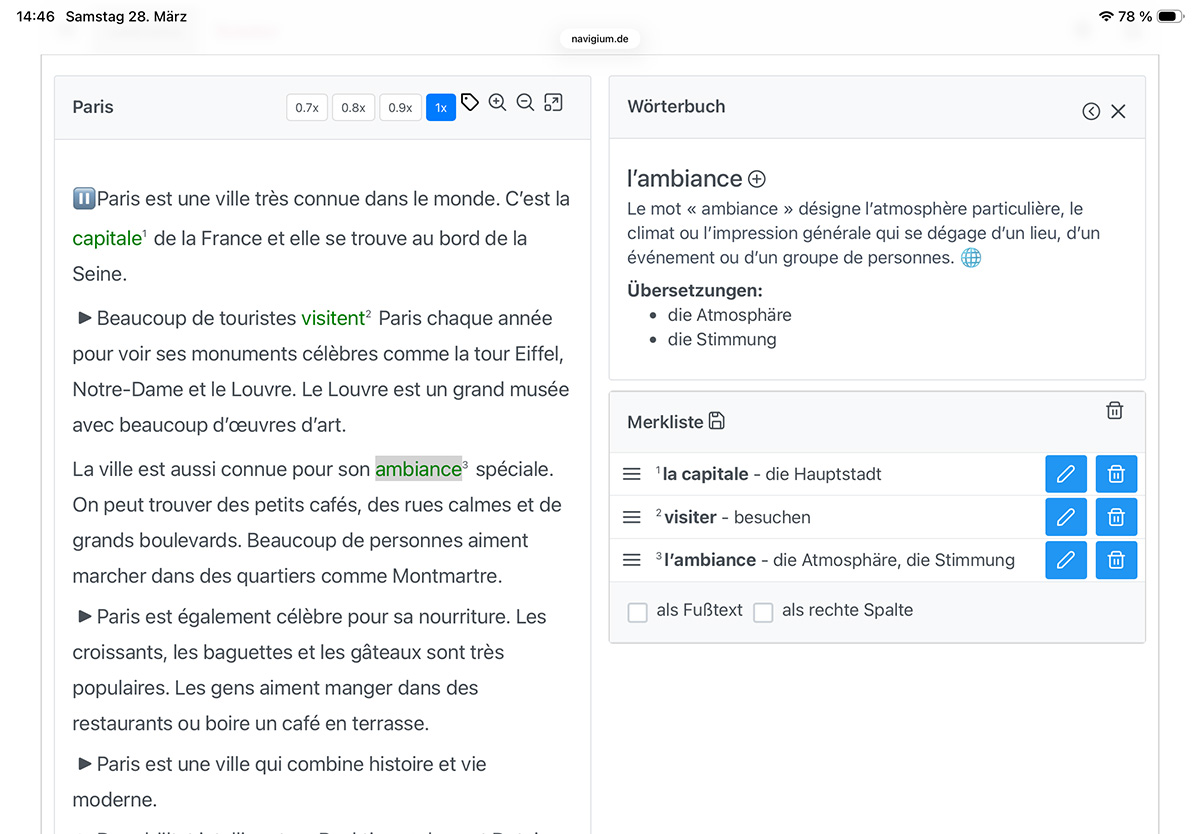Enable the 'als rechte Spalte' checkbox
Image resolution: width=1200 pixels, height=834 pixels.
coord(763,612)
